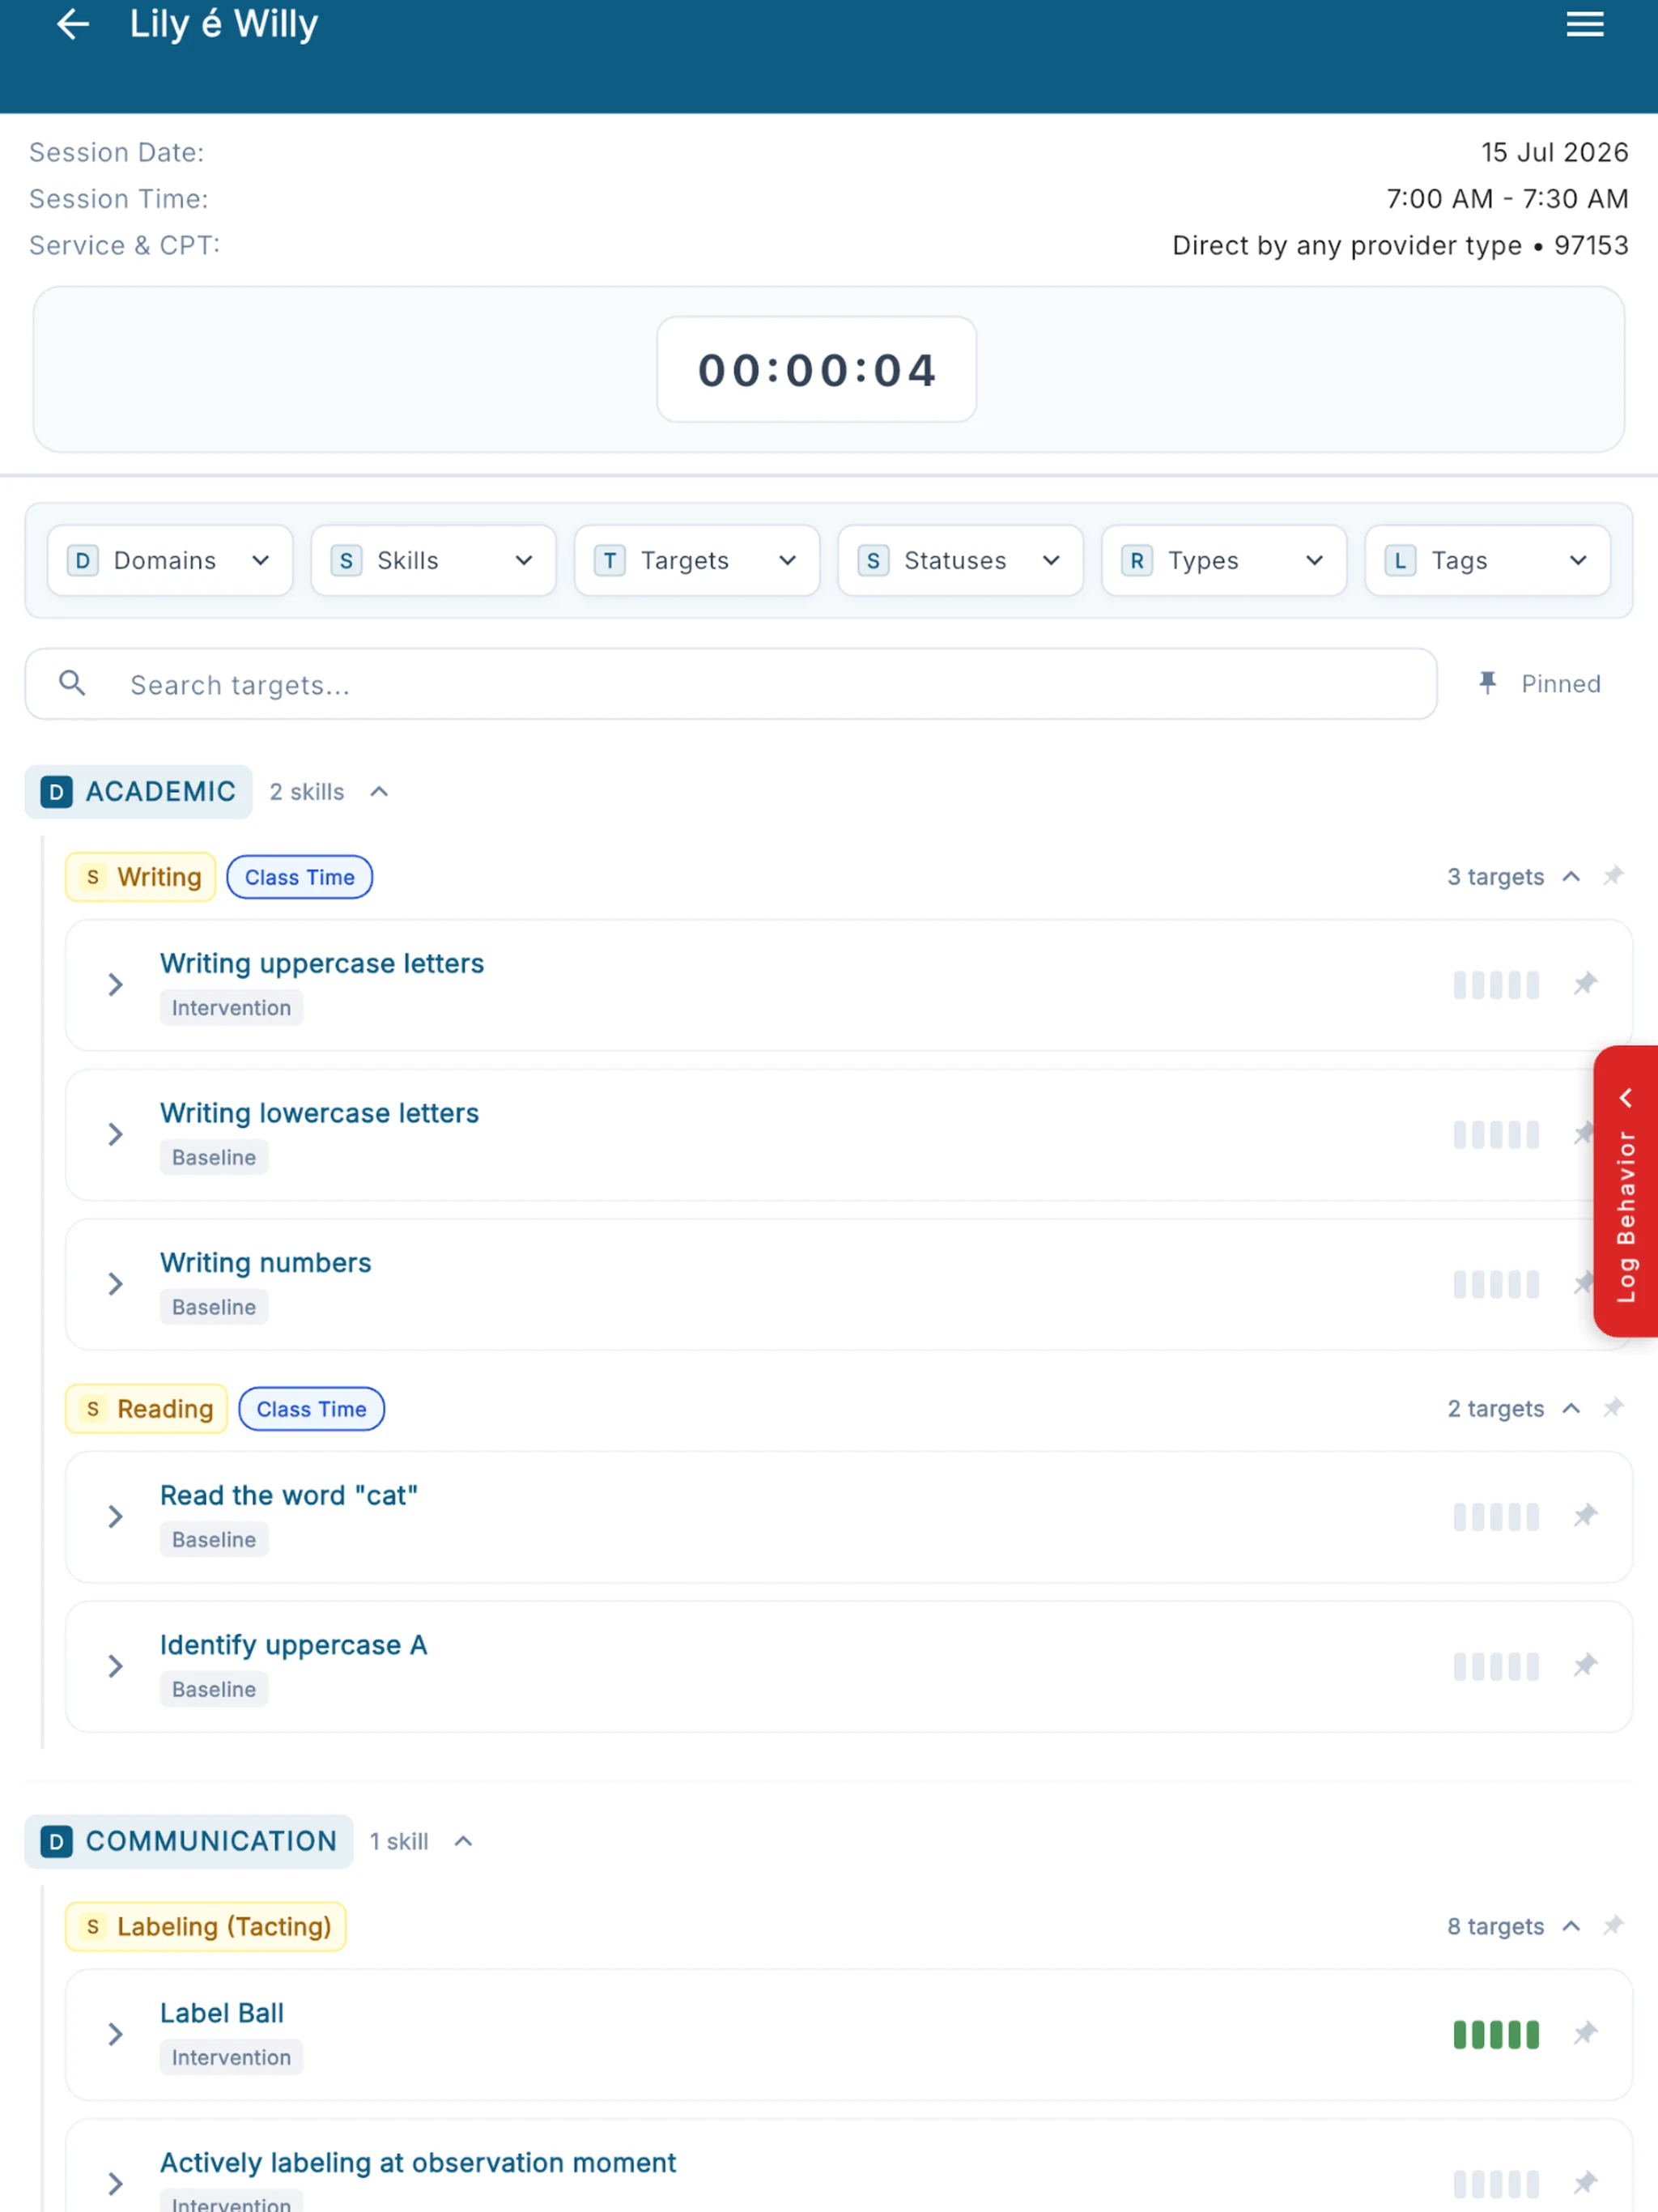Collapse the COMMUNICATION domain section
1658x2212 pixels.
(463, 1841)
